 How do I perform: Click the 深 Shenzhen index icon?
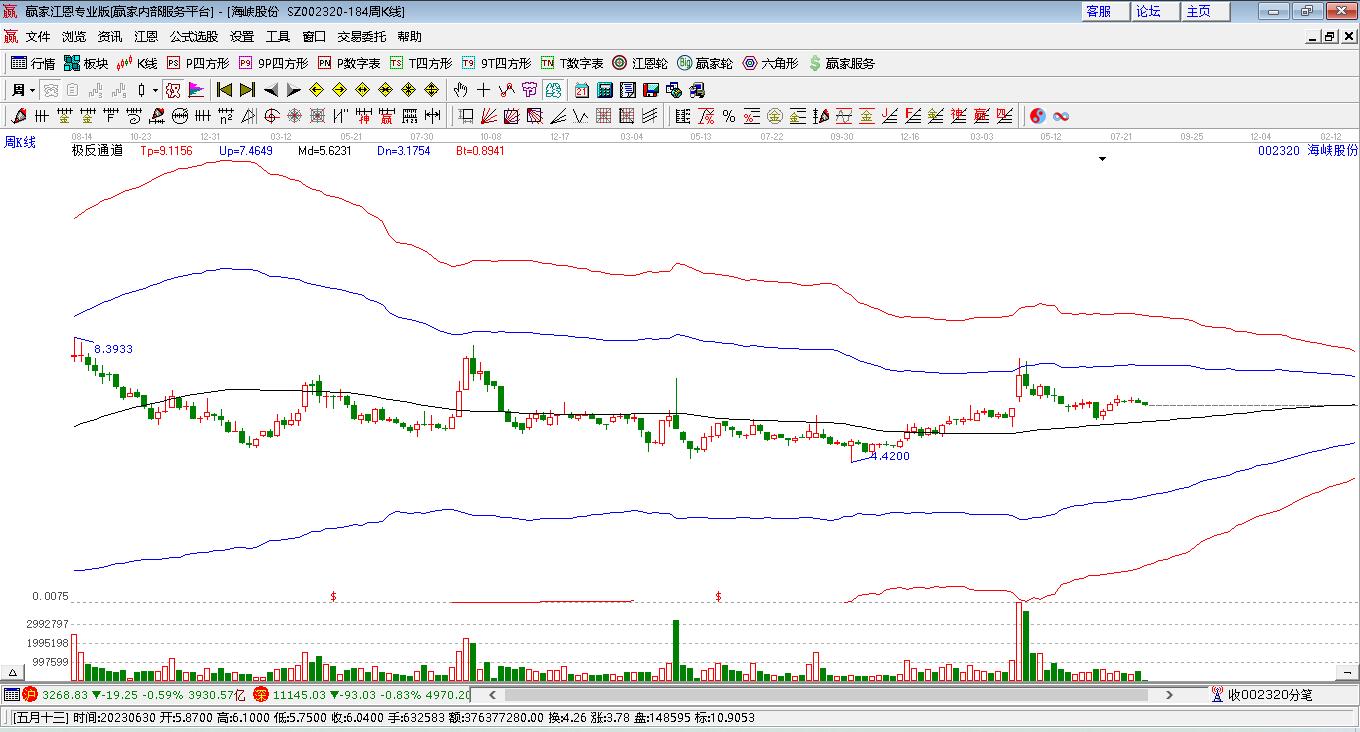click(260, 694)
